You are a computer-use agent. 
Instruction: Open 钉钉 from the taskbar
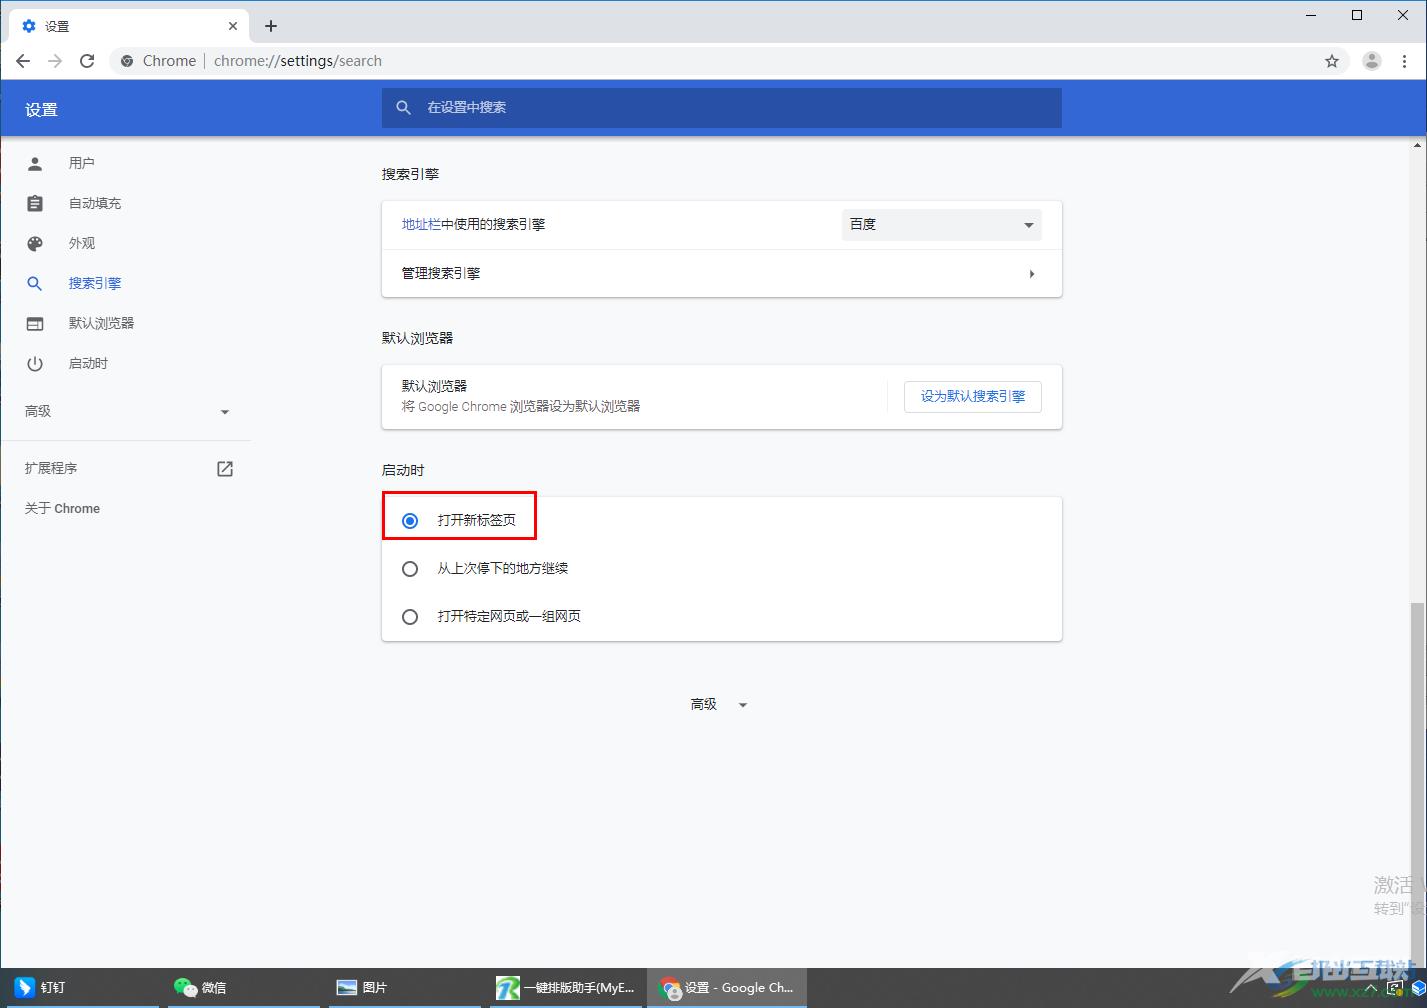pyautogui.click(x=80, y=987)
